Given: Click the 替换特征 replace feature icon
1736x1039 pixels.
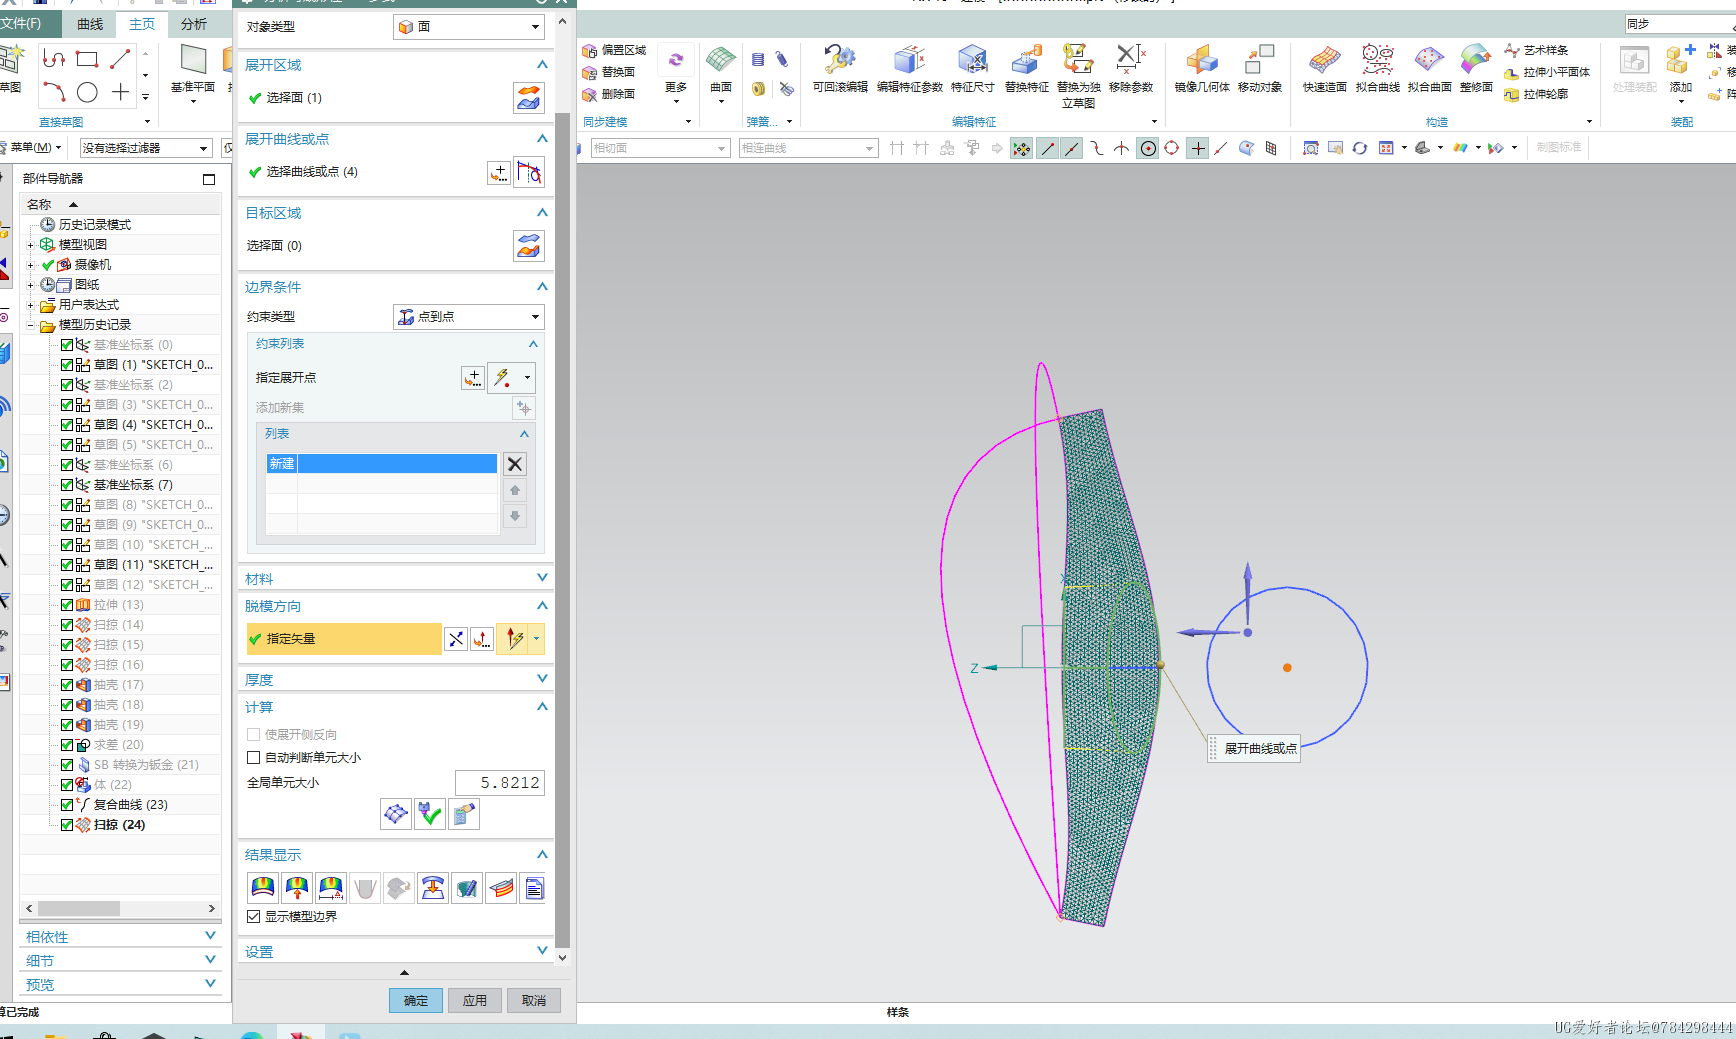Looking at the screenshot, I should (x=1026, y=69).
